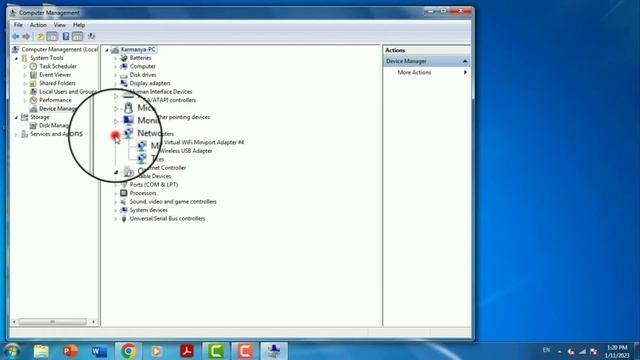Select 'Human Interface Devices' category text
Viewport: 640px width, 360px height.
point(161,92)
